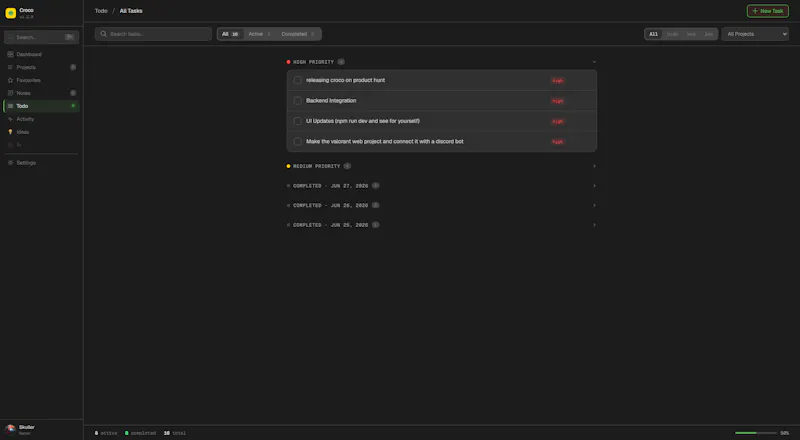Click the Notes count badge in sidebar
This screenshot has width=800, height=440.
click(x=73, y=93)
